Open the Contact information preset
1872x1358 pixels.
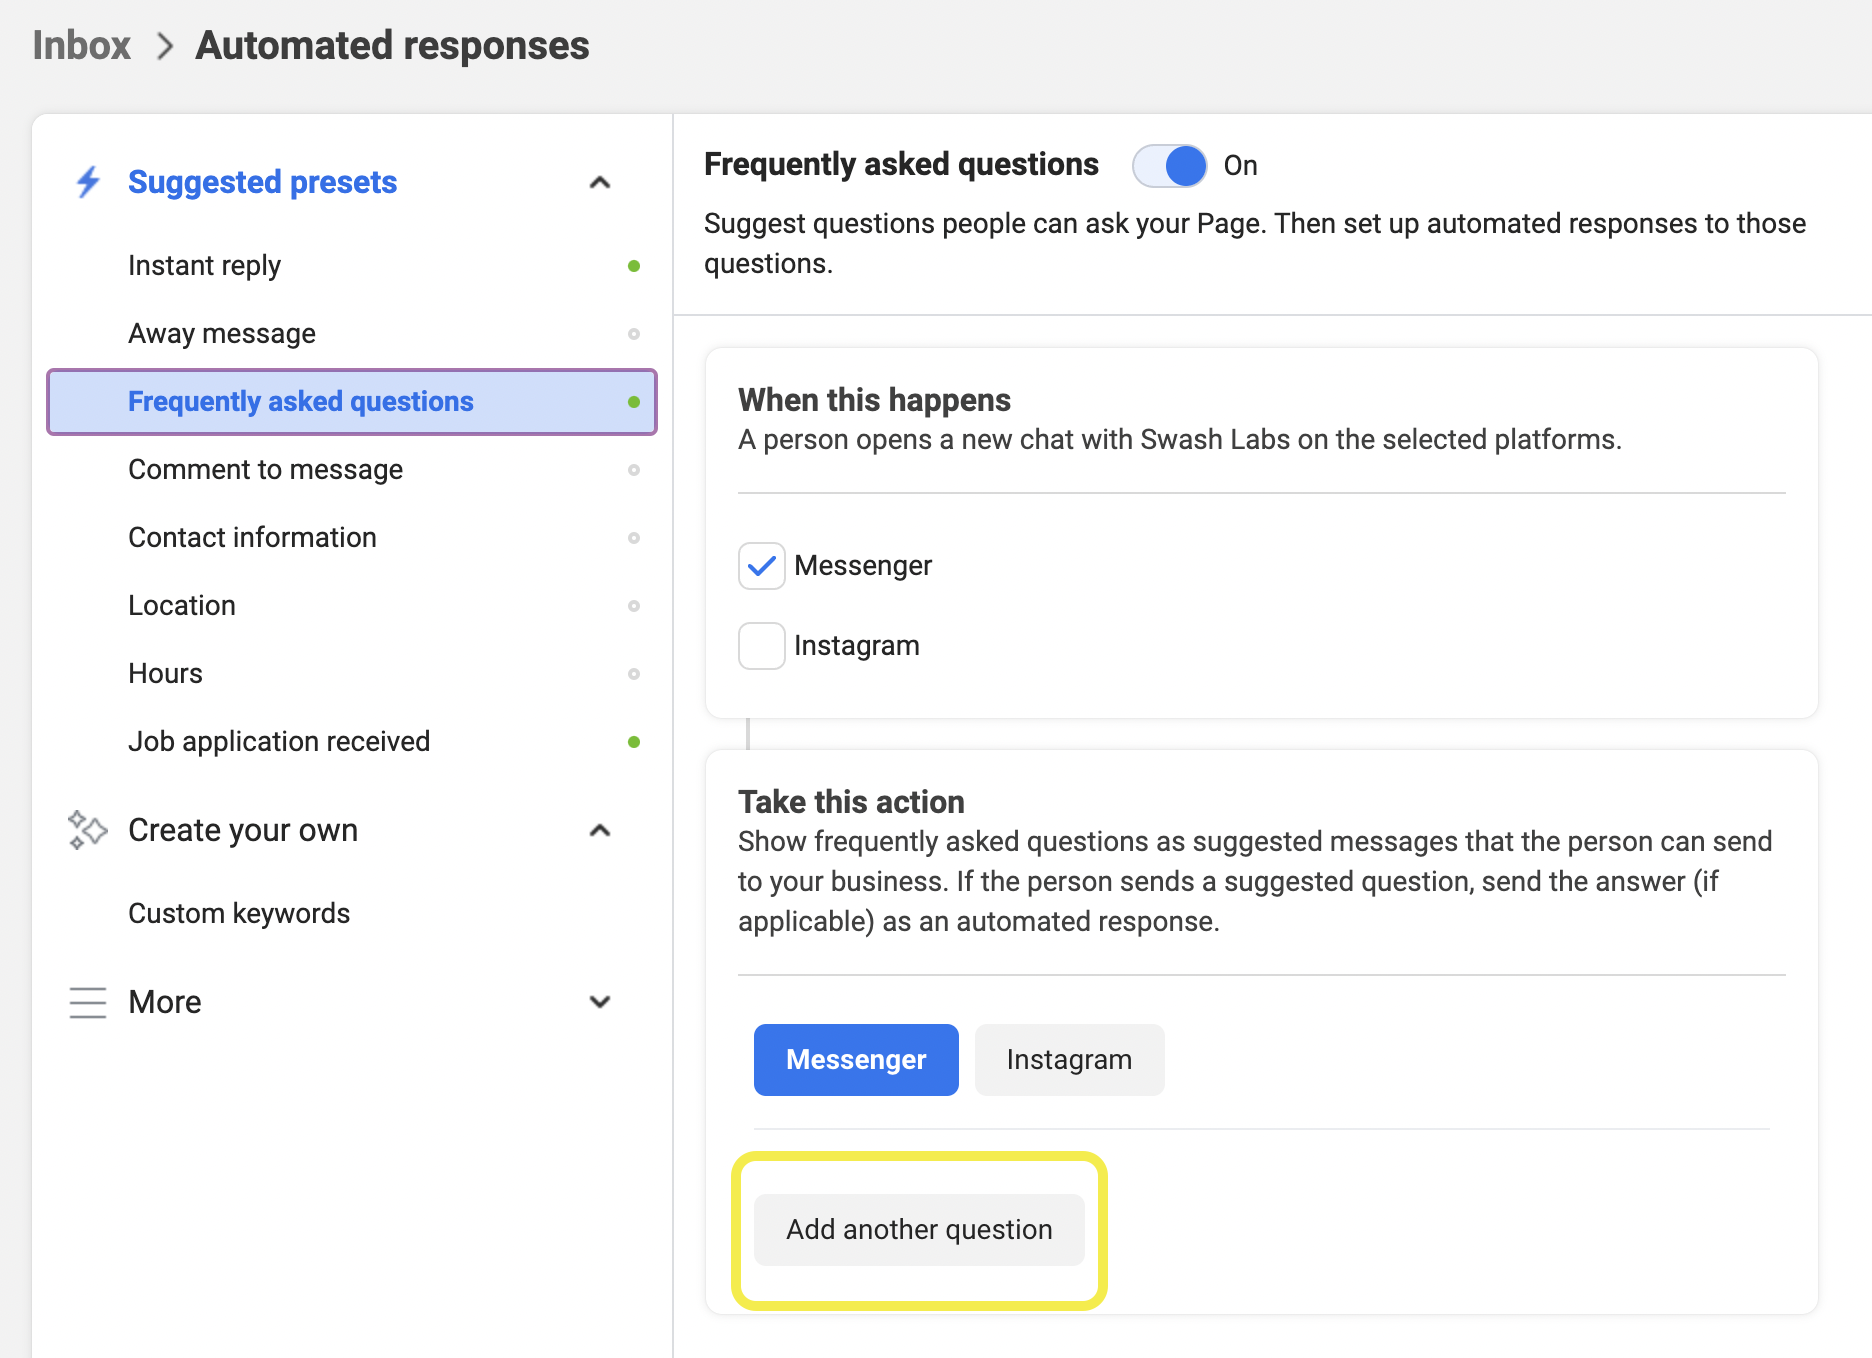[x=352, y=538]
